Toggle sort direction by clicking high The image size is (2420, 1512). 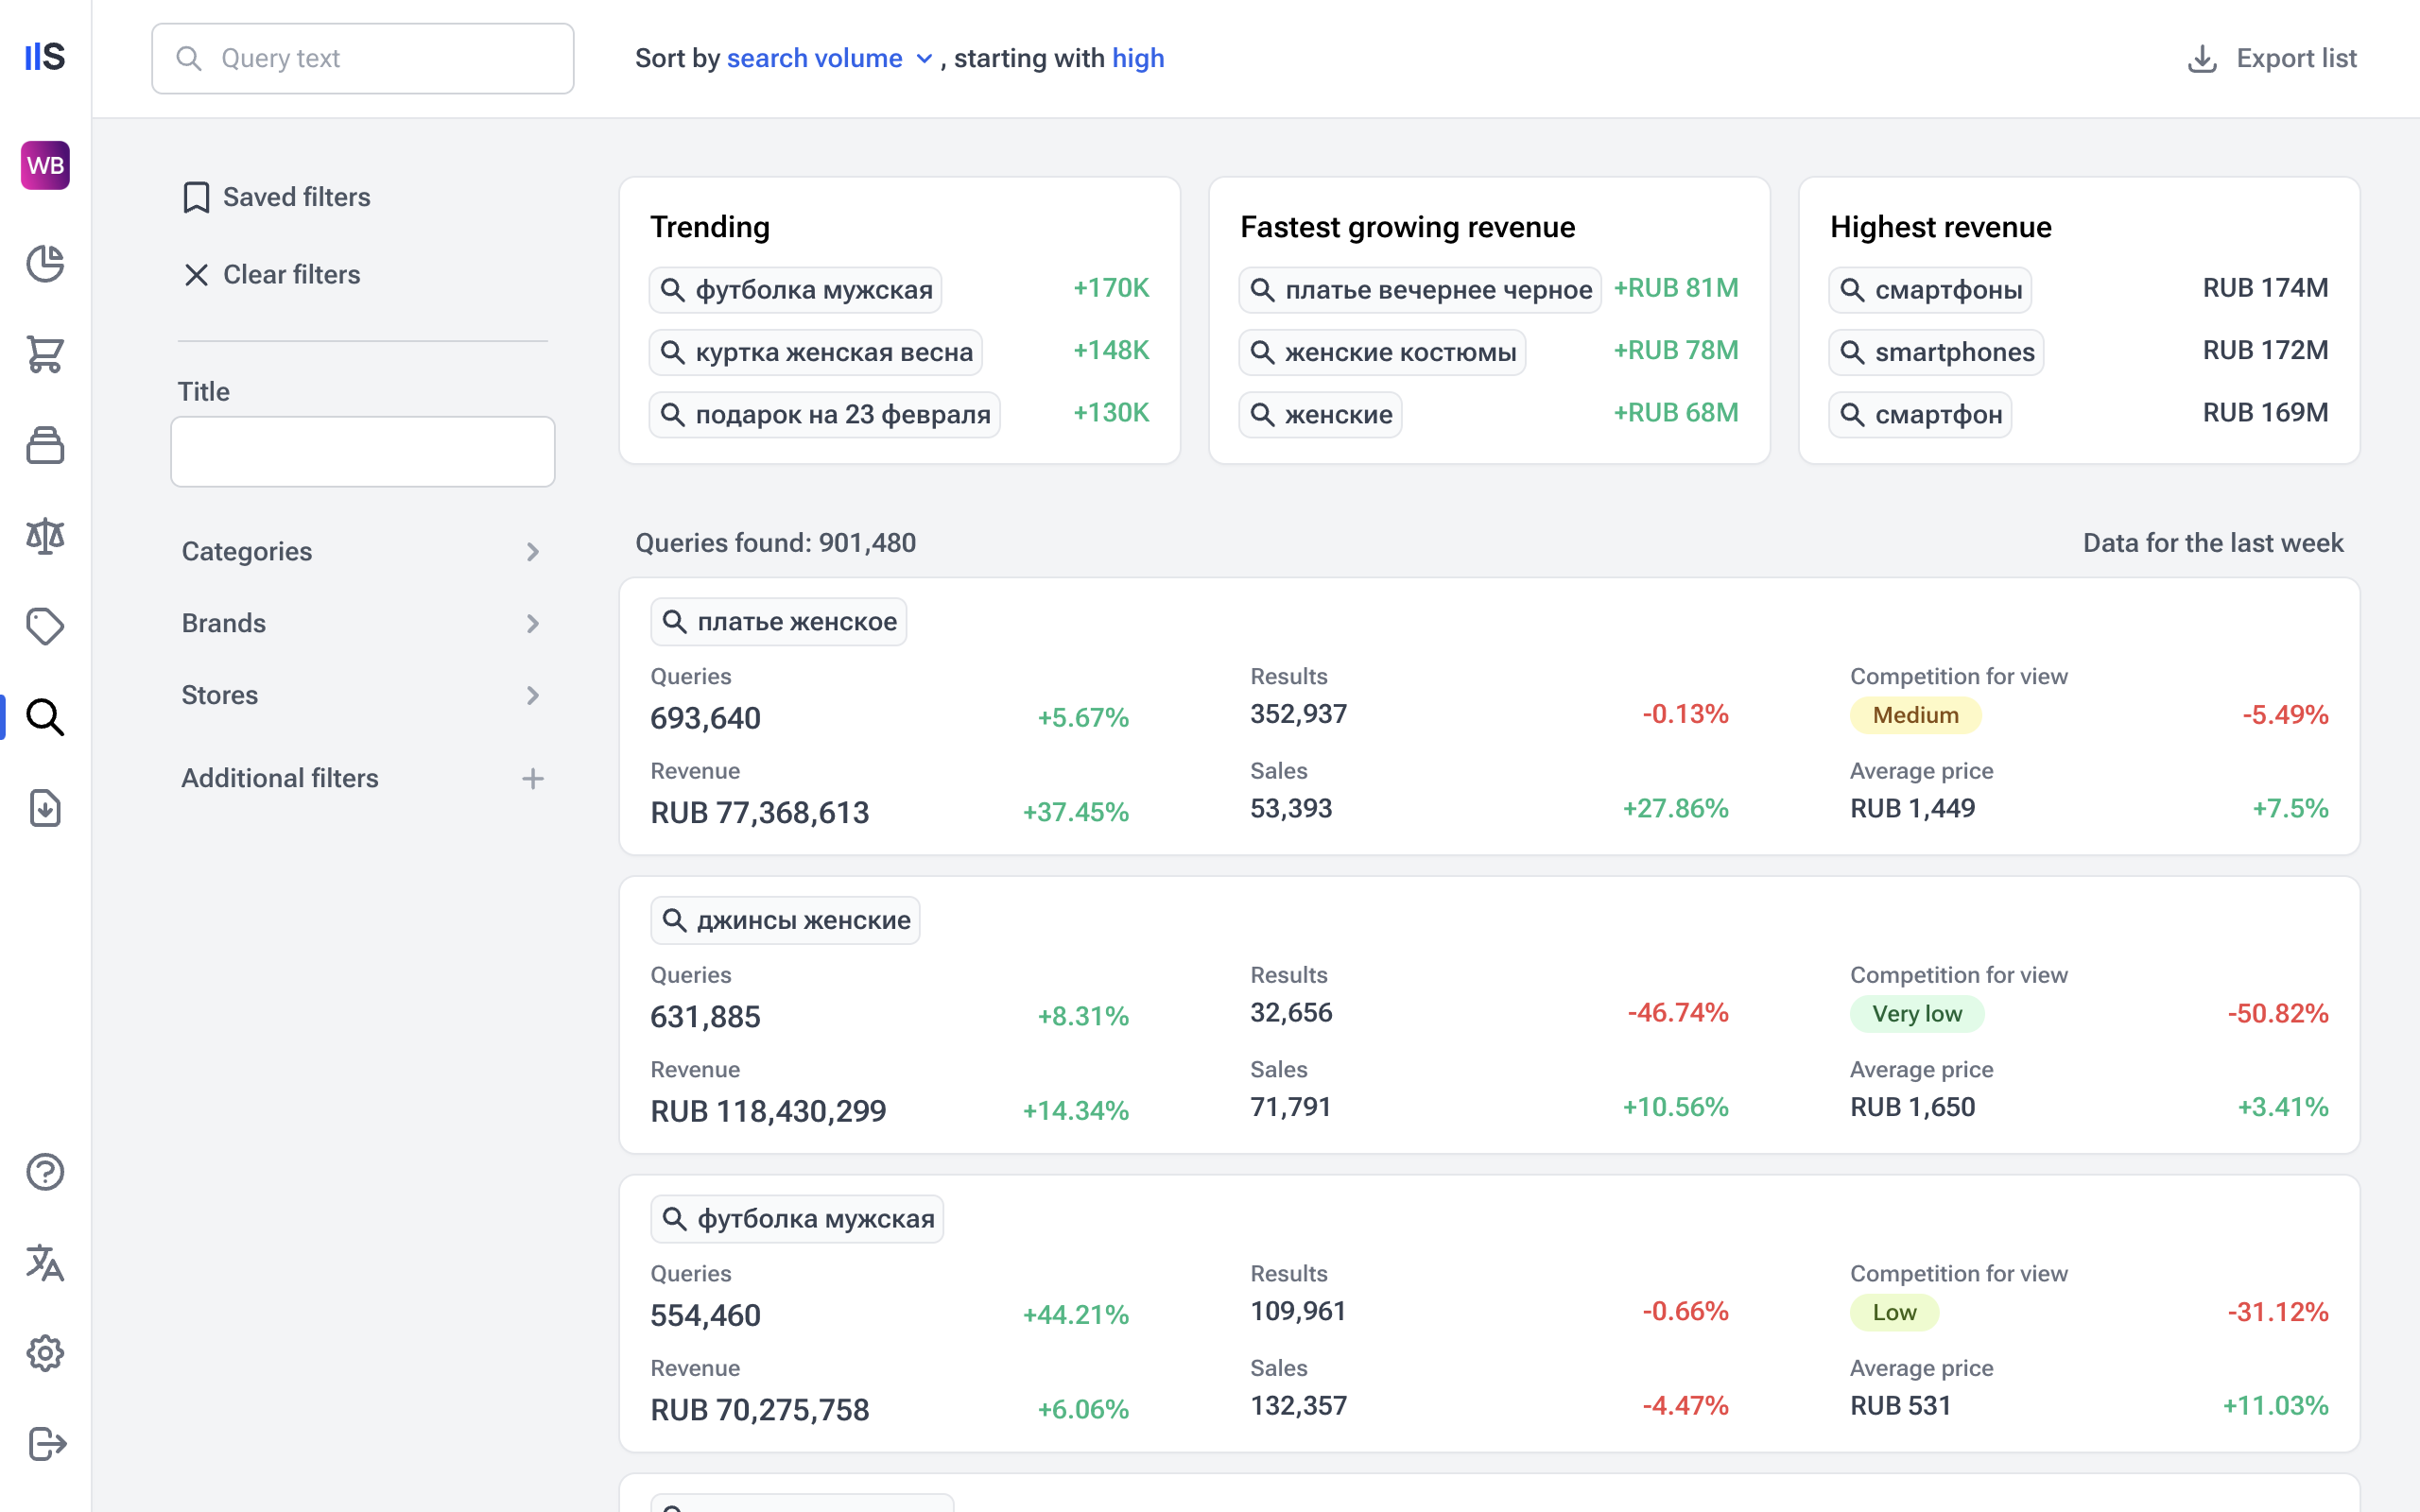[1138, 58]
